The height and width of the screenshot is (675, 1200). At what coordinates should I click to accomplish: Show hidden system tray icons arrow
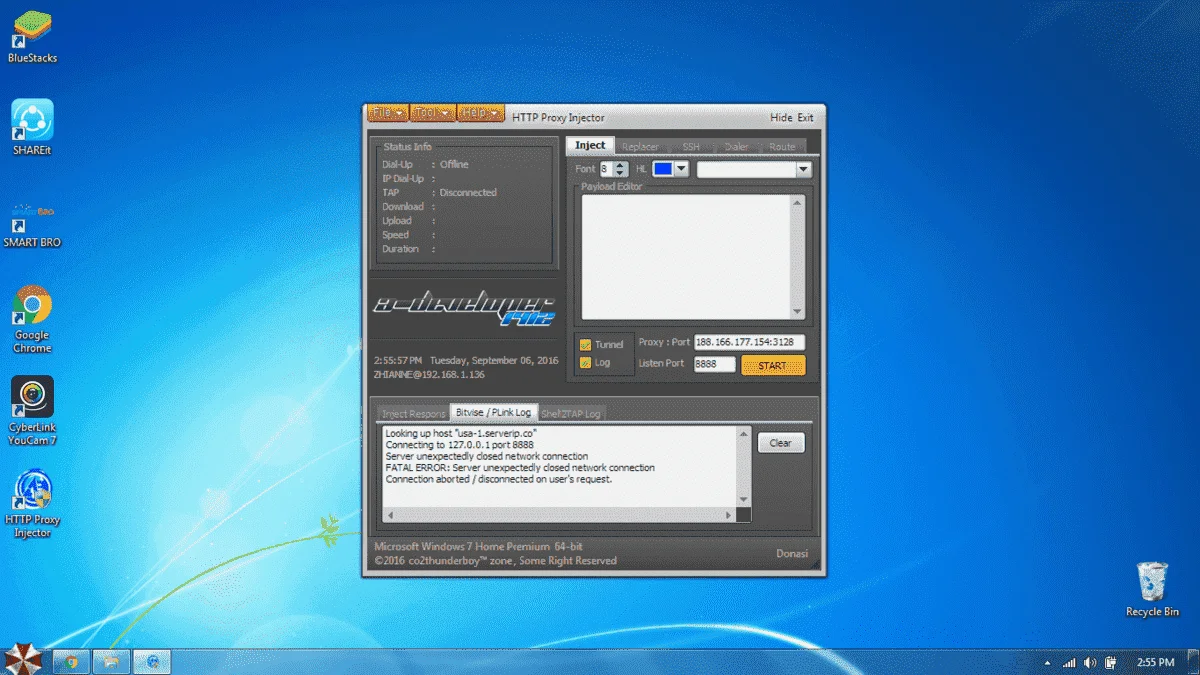[1047, 662]
